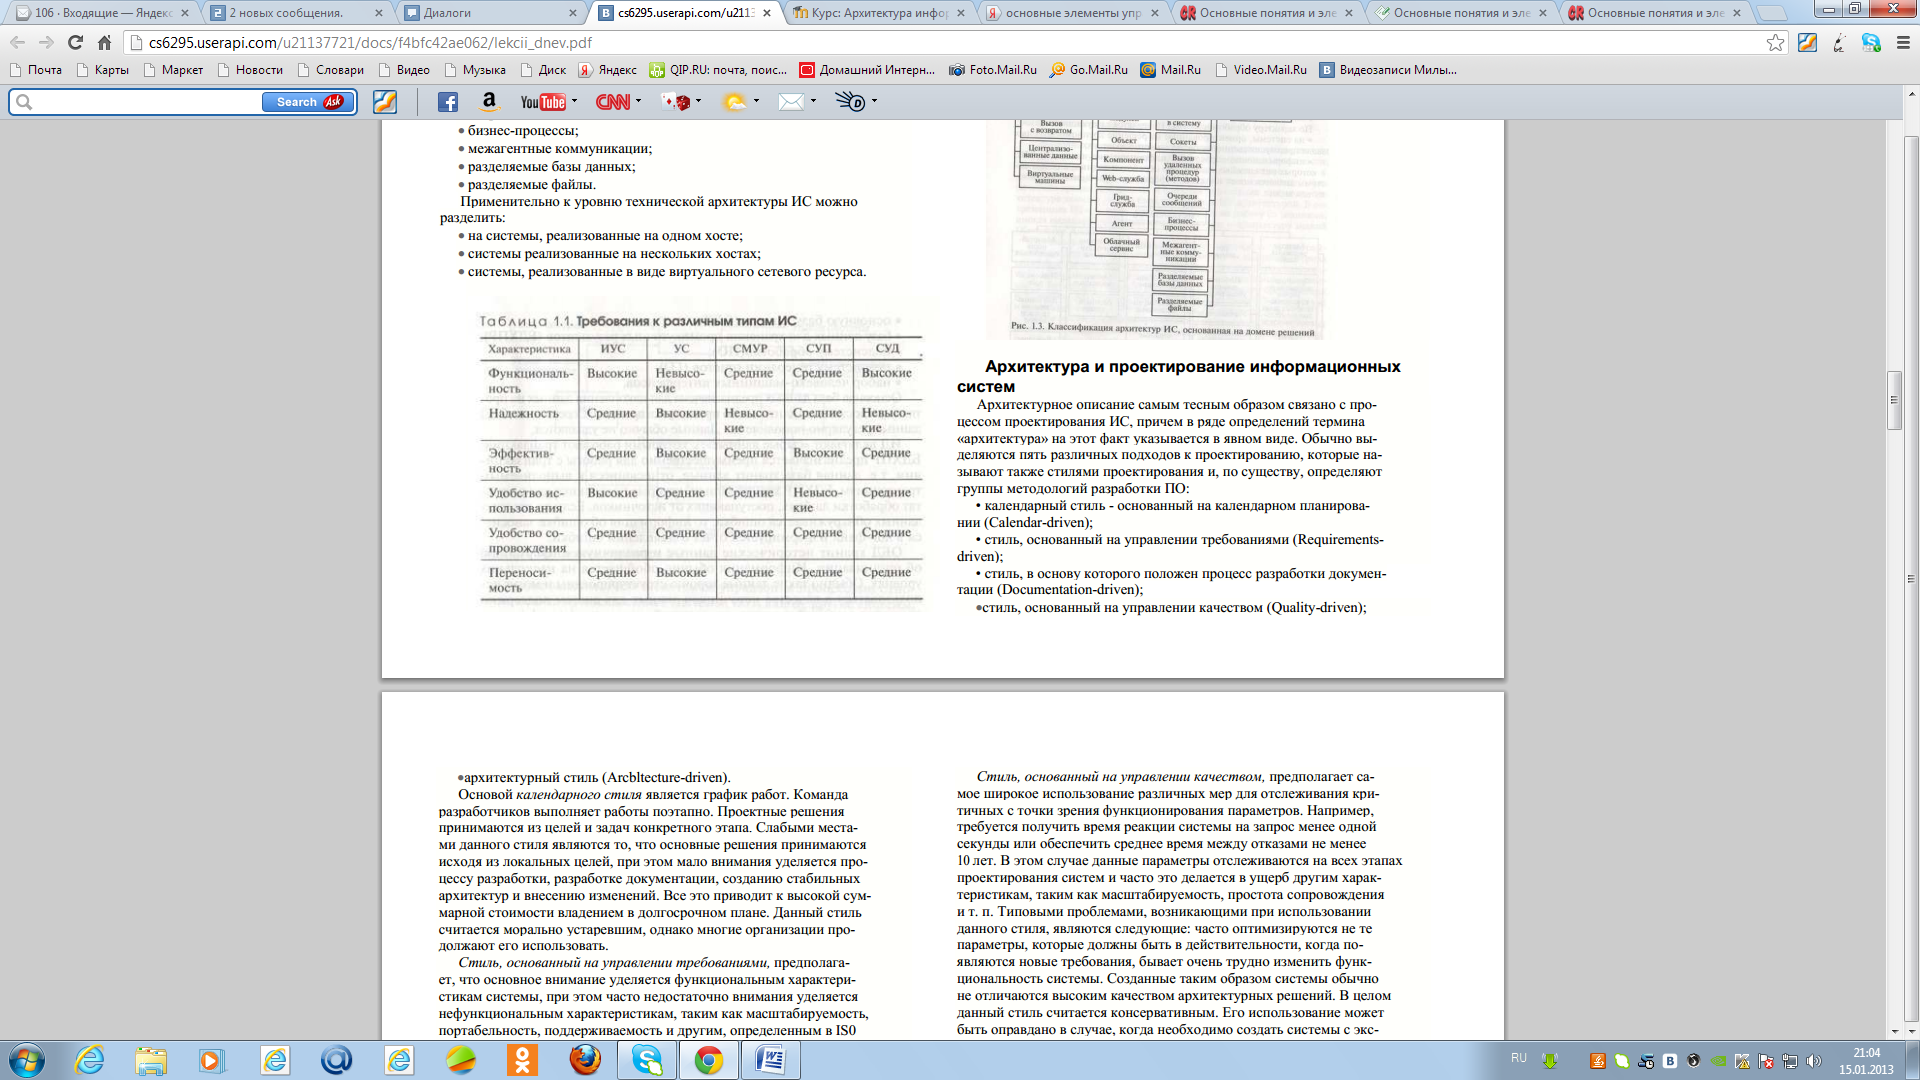Switch to 'Курс: Архитектура инфор' tab
The width and height of the screenshot is (1920, 1080).
point(878,13)
